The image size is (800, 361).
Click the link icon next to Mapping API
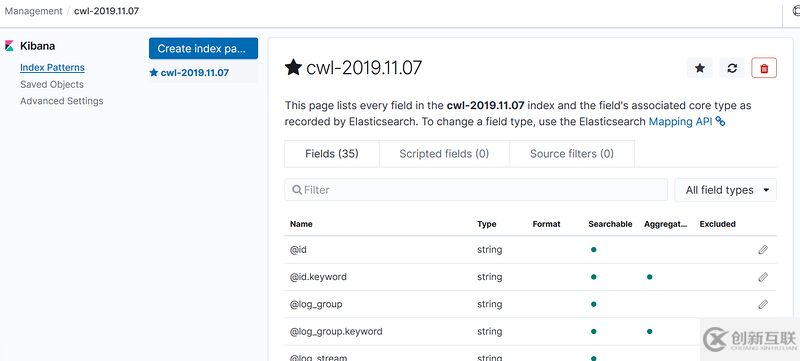click(x=720, y=122)
